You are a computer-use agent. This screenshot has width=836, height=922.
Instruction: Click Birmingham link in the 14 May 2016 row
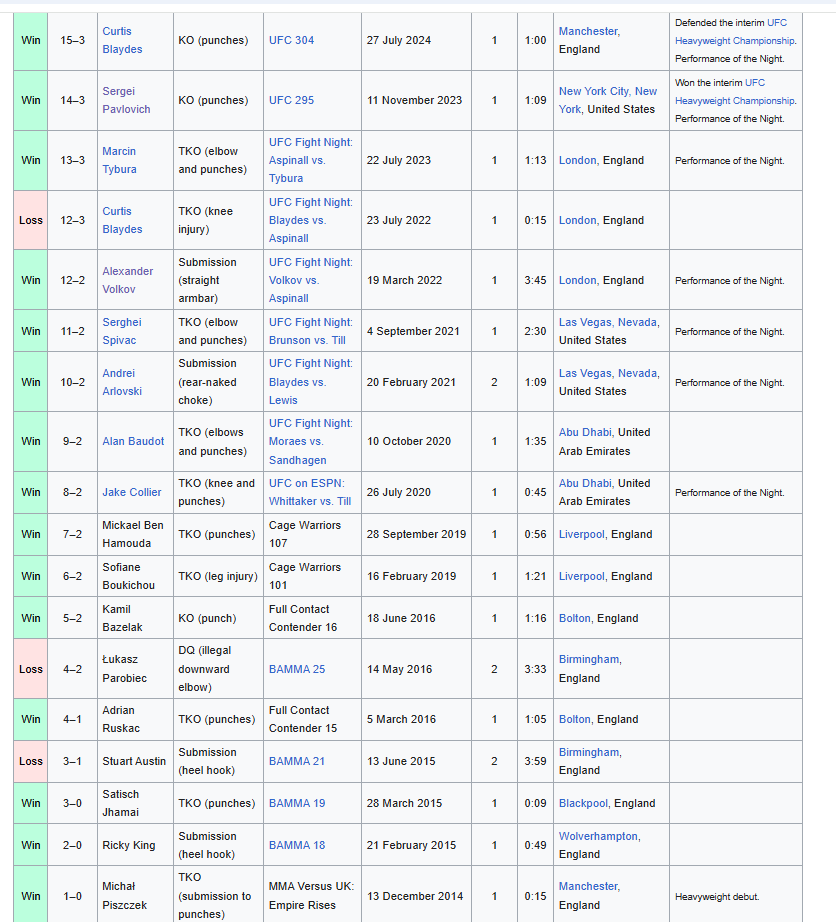[589, 660]
